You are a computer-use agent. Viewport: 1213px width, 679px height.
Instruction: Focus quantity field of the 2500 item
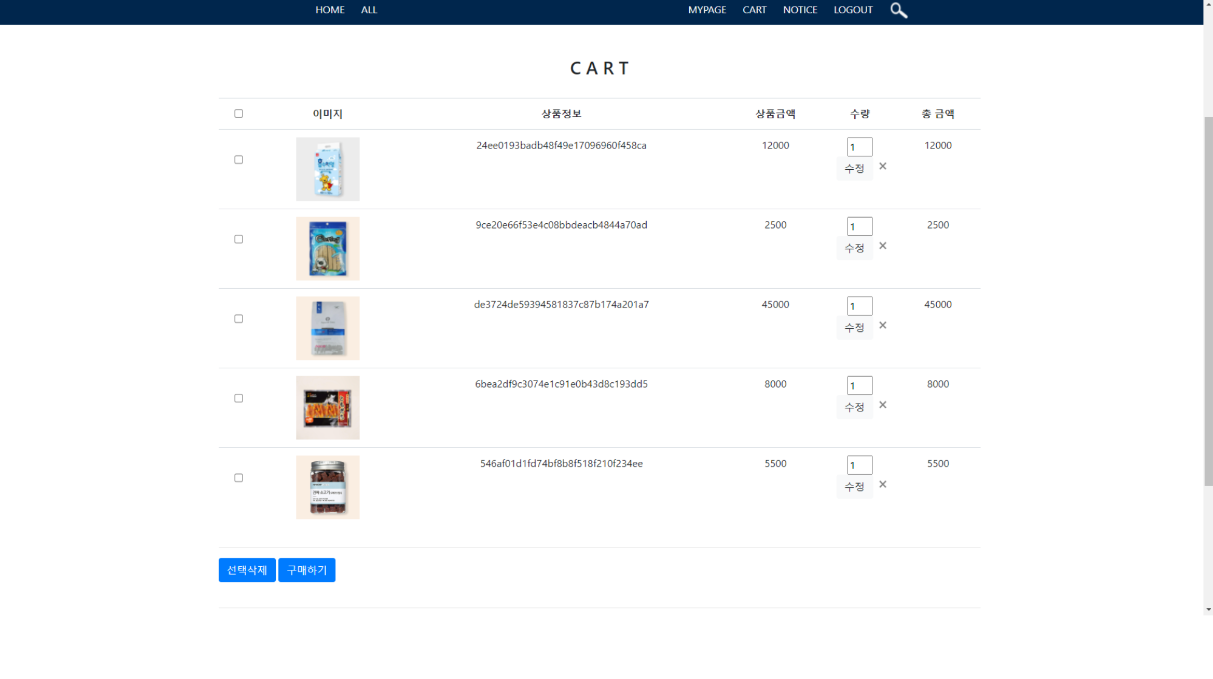point(860,226)
